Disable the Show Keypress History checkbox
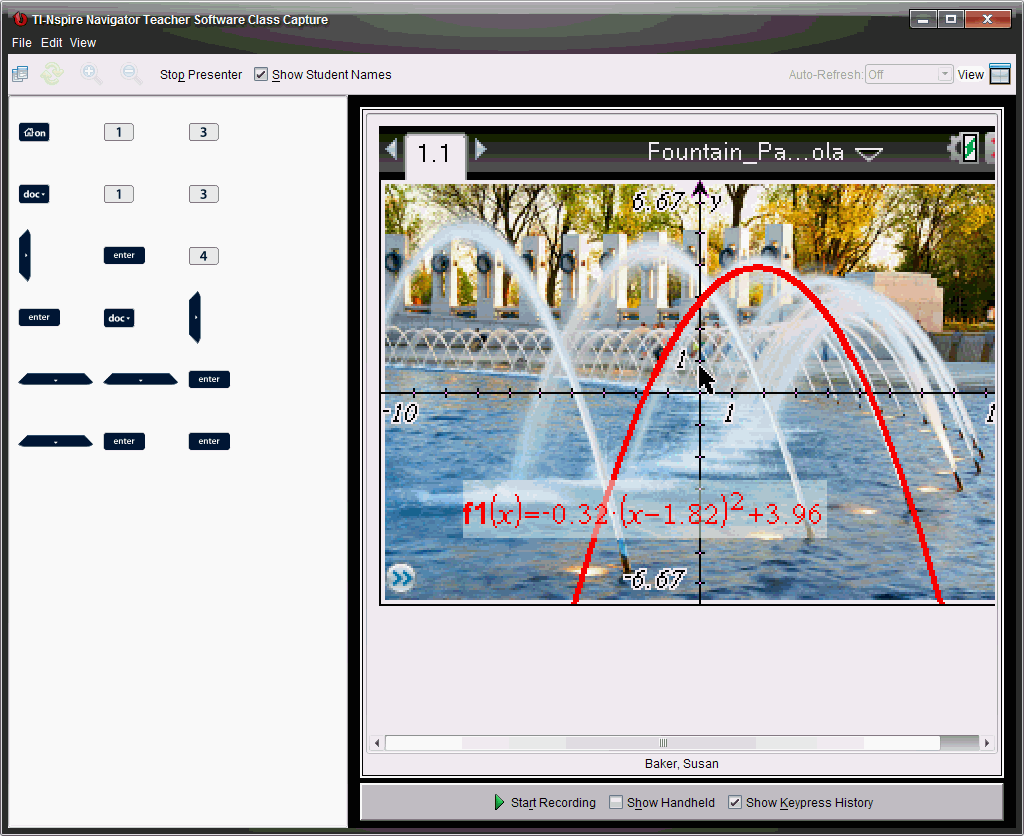This screenshot has height=836, width=1024. pos(735,802)
